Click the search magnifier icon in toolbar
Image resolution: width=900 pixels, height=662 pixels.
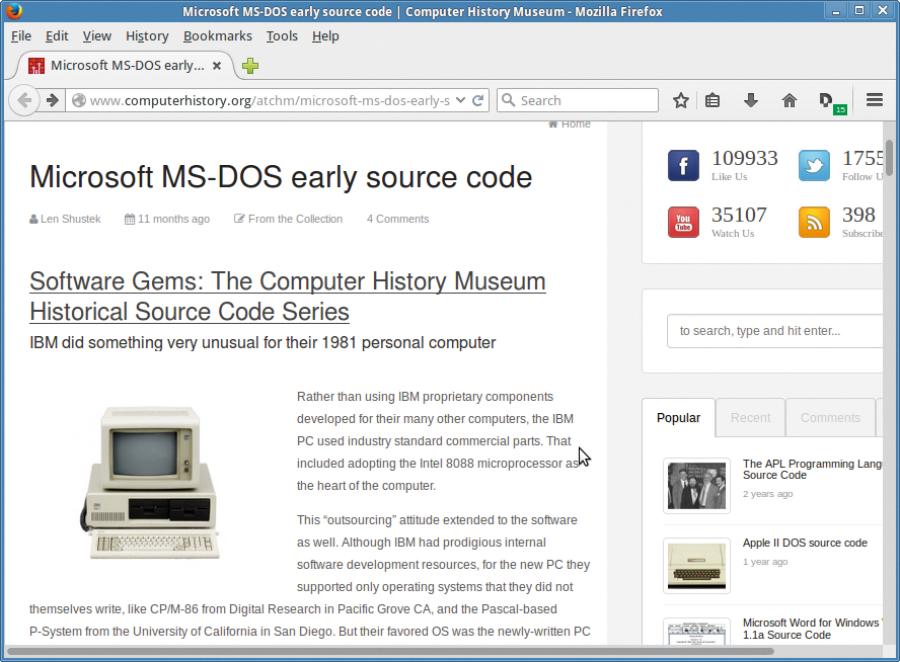tap(508, 100)
